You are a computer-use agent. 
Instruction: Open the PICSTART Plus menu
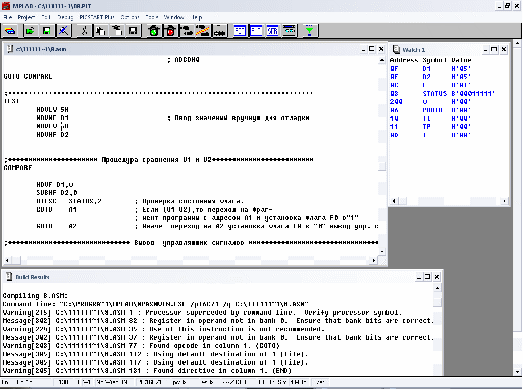[x=97, y=17]
